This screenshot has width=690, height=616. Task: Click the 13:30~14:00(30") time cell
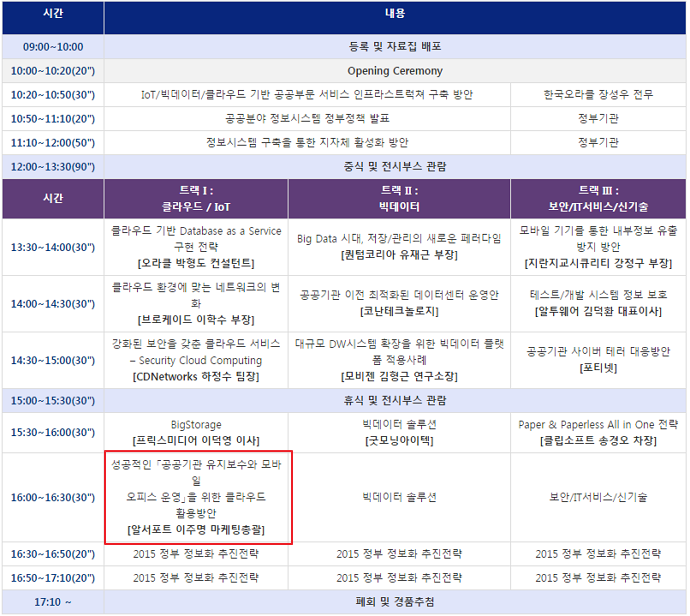(x=53, y=247)
